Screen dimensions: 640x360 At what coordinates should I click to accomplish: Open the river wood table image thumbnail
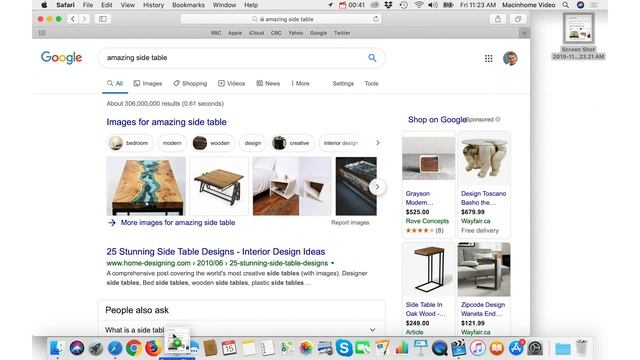tap(146, 186)
